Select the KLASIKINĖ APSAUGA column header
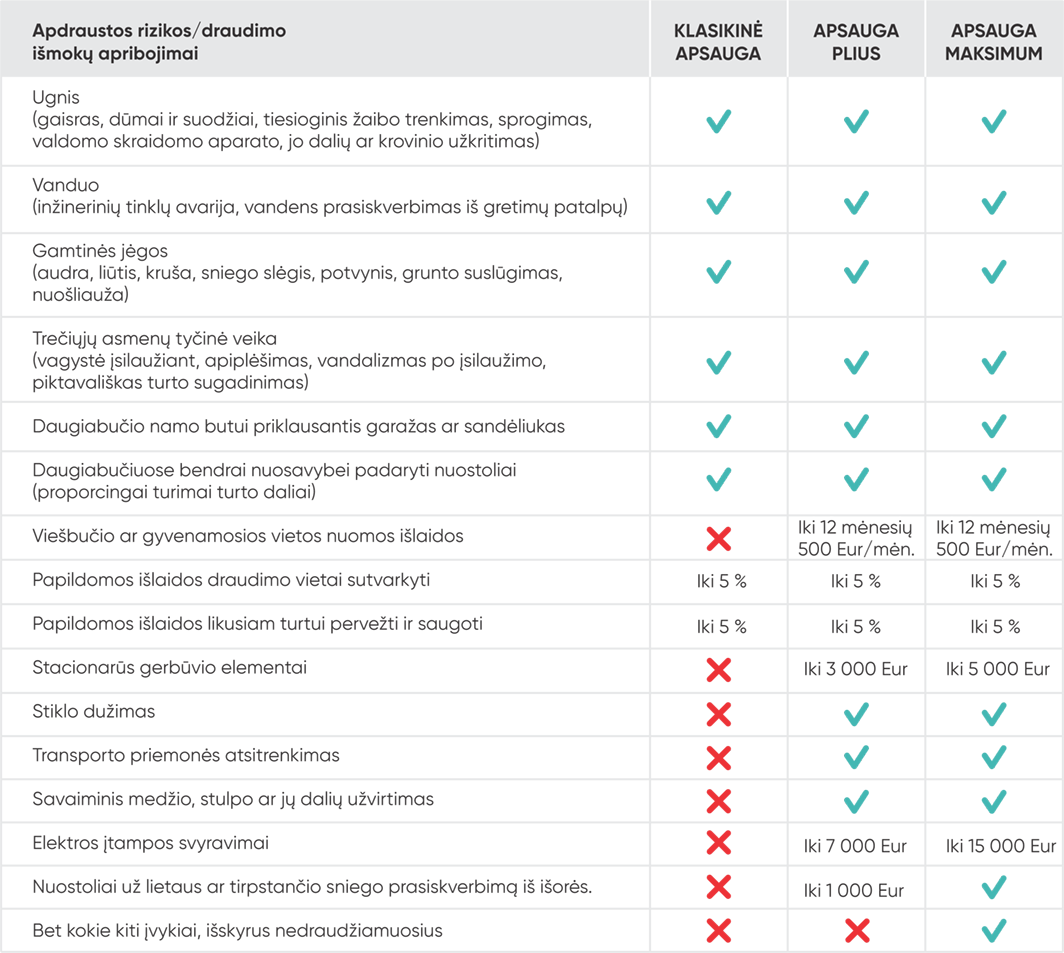This screenshot has height=953, width=1064. click(718, 42)
